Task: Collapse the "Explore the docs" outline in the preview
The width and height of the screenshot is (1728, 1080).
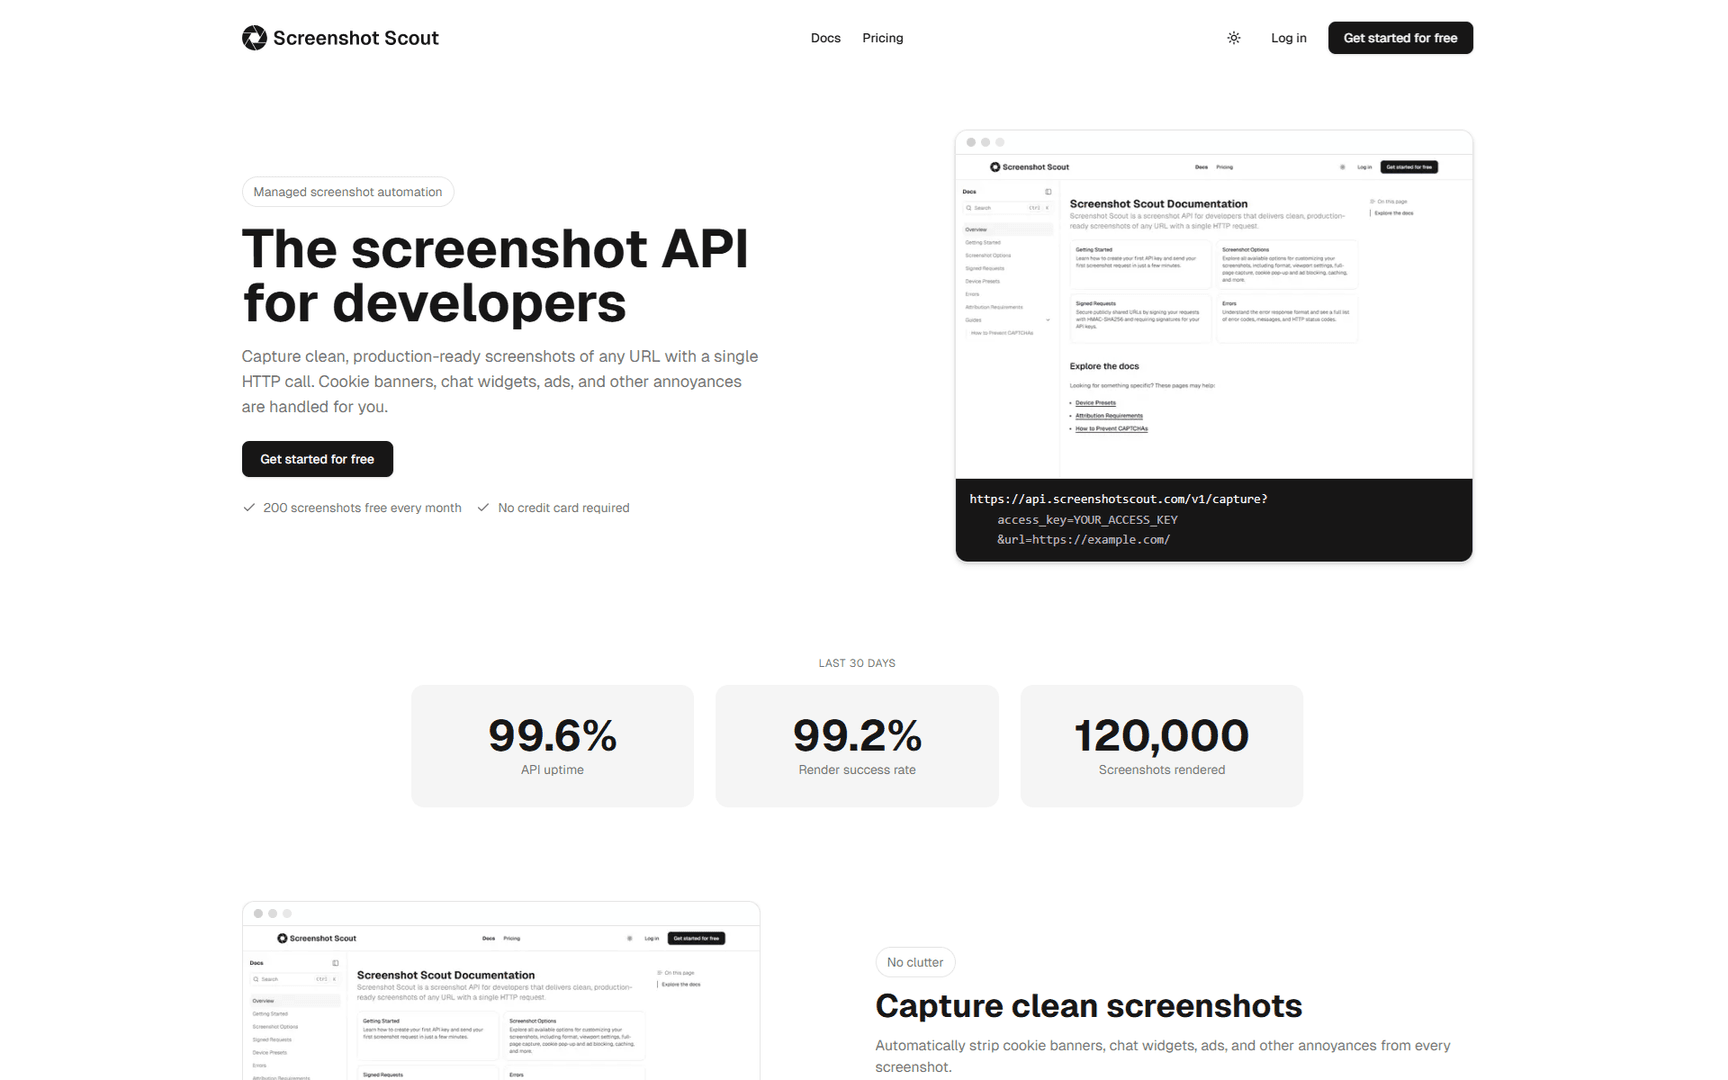Action: click(1393, 213)
